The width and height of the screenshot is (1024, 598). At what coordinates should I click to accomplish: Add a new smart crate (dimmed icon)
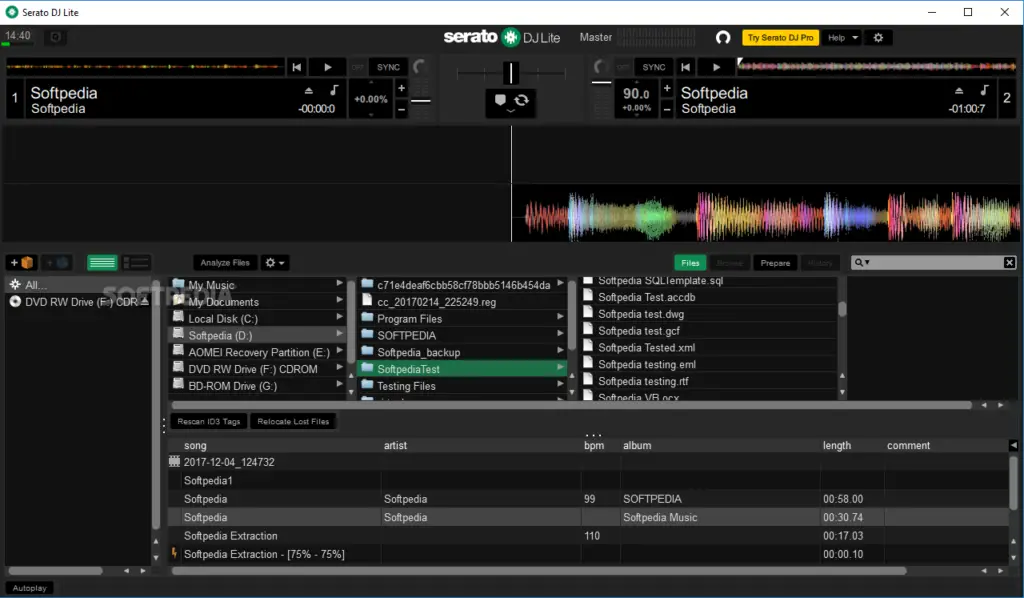57,262
